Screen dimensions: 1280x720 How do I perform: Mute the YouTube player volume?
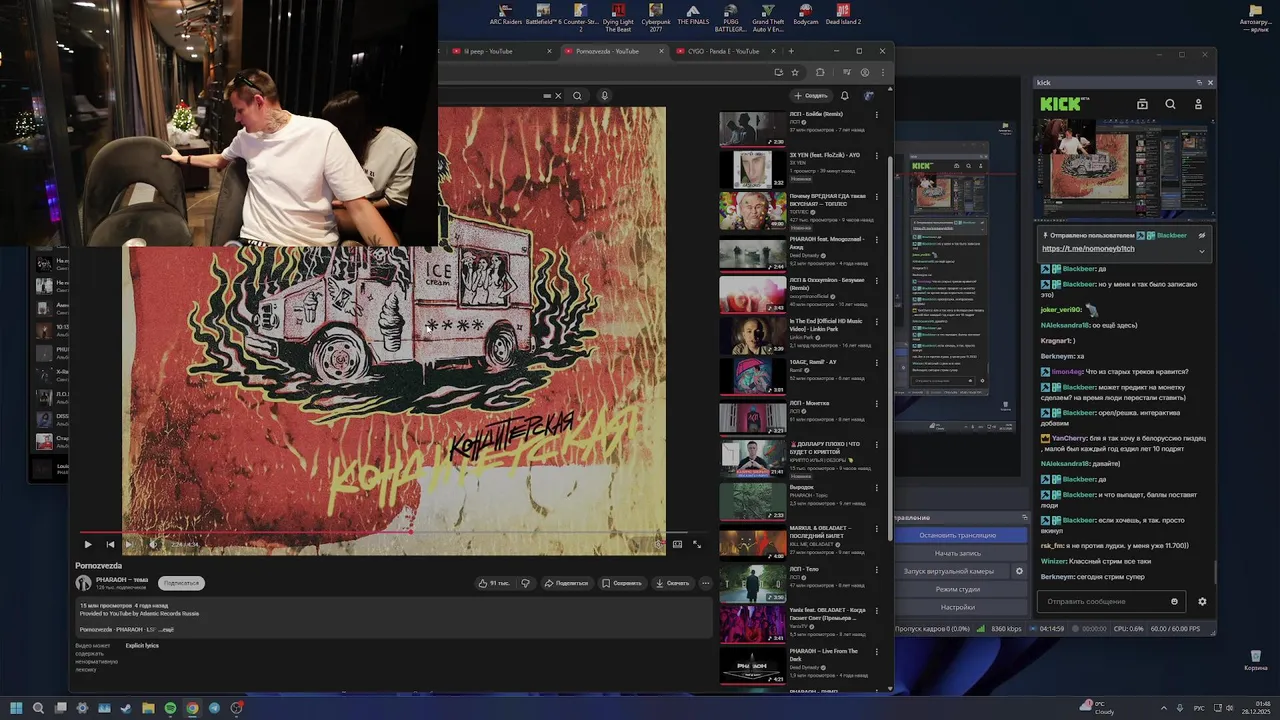(x=153, y=544)
